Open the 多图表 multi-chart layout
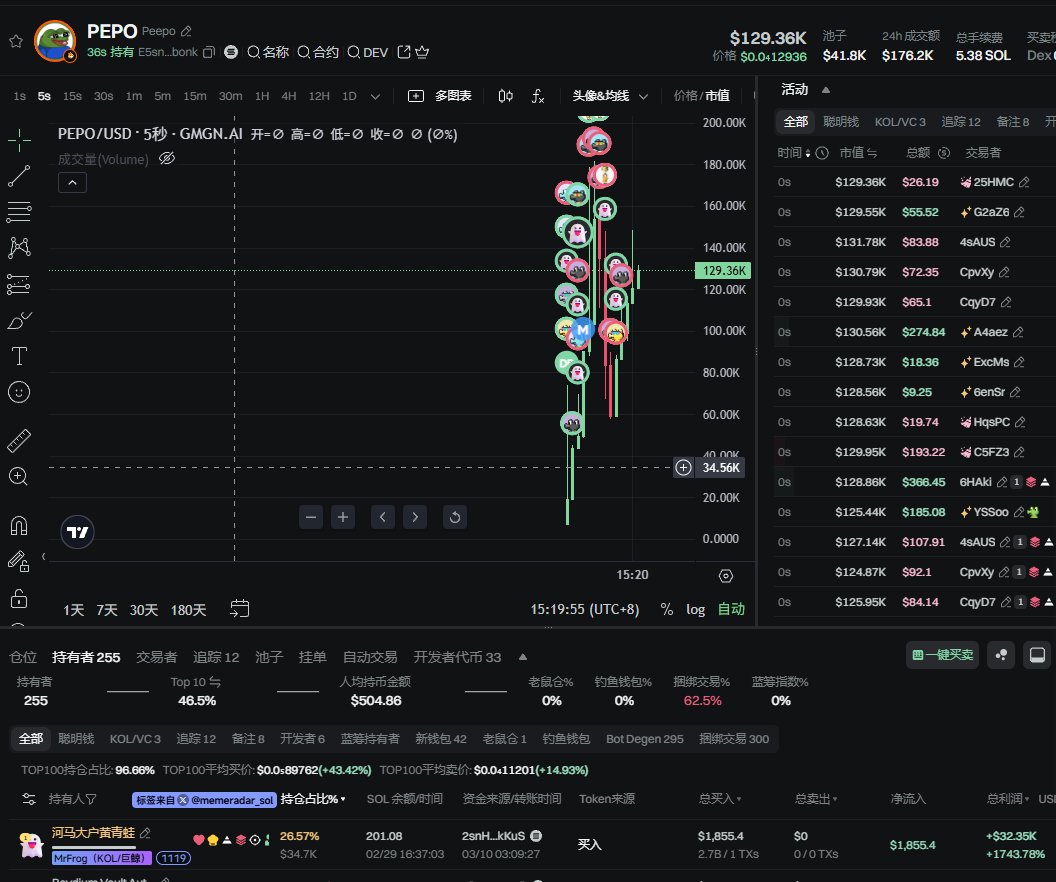 (x=440, y=96)
